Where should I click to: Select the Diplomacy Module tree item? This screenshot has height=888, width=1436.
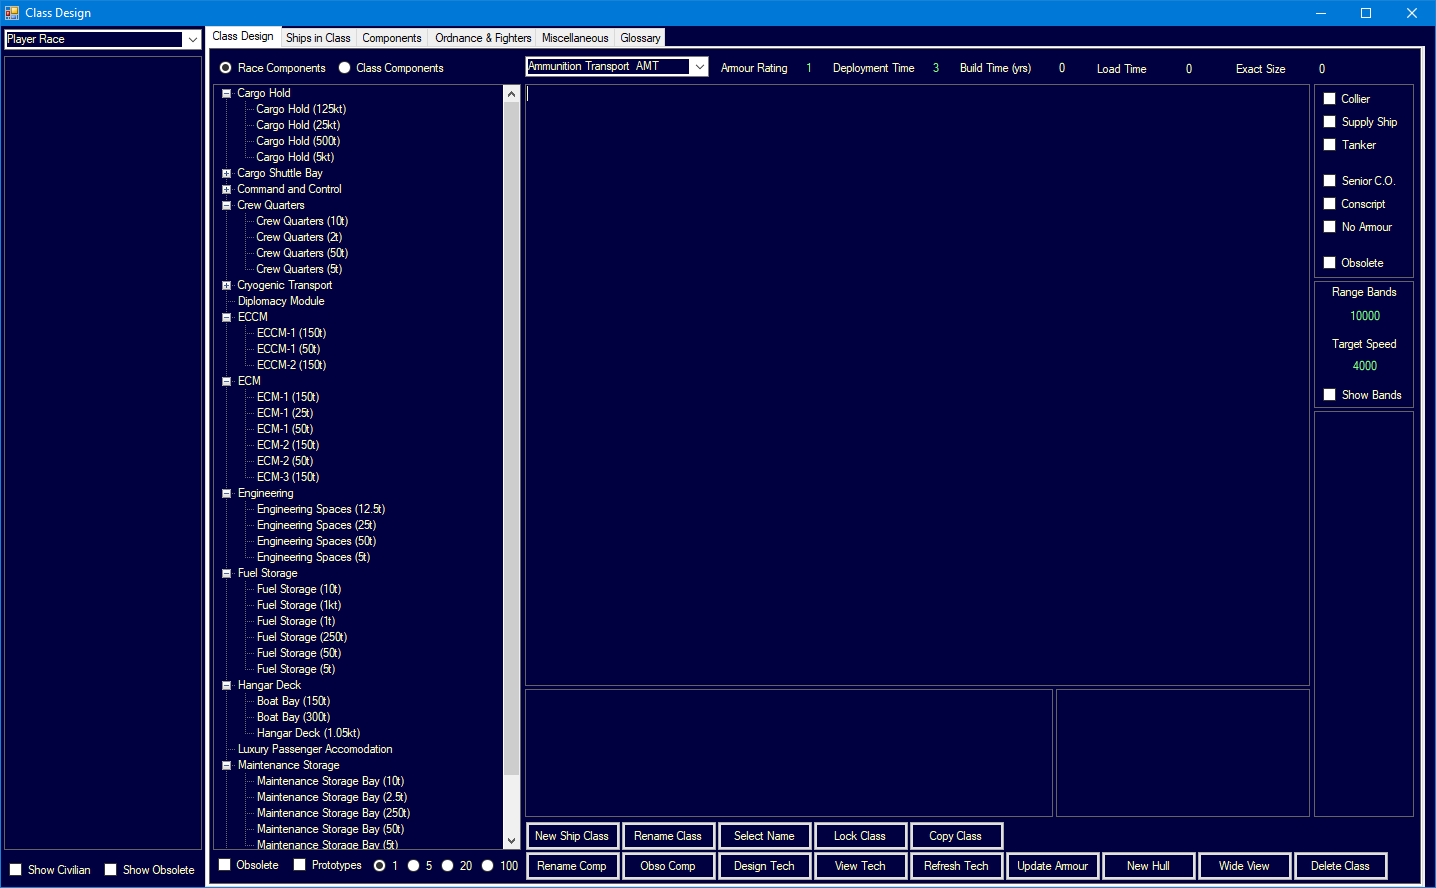coord(281,301)
